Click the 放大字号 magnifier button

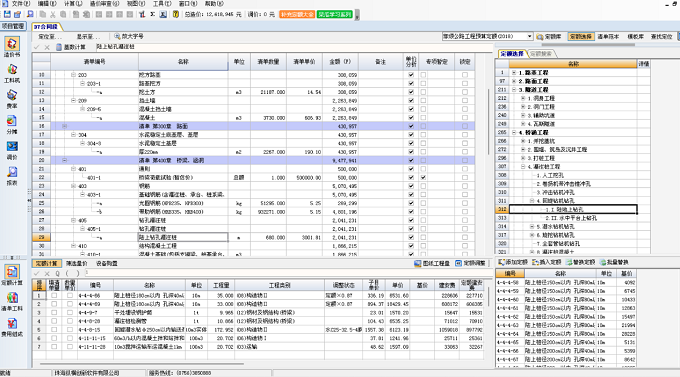pyautogui.click(x=128, y=36)
